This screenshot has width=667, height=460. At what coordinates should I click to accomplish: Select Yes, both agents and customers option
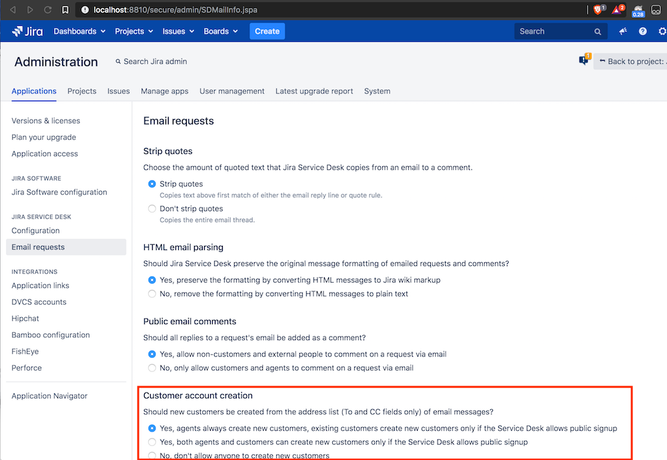(152, 442)
